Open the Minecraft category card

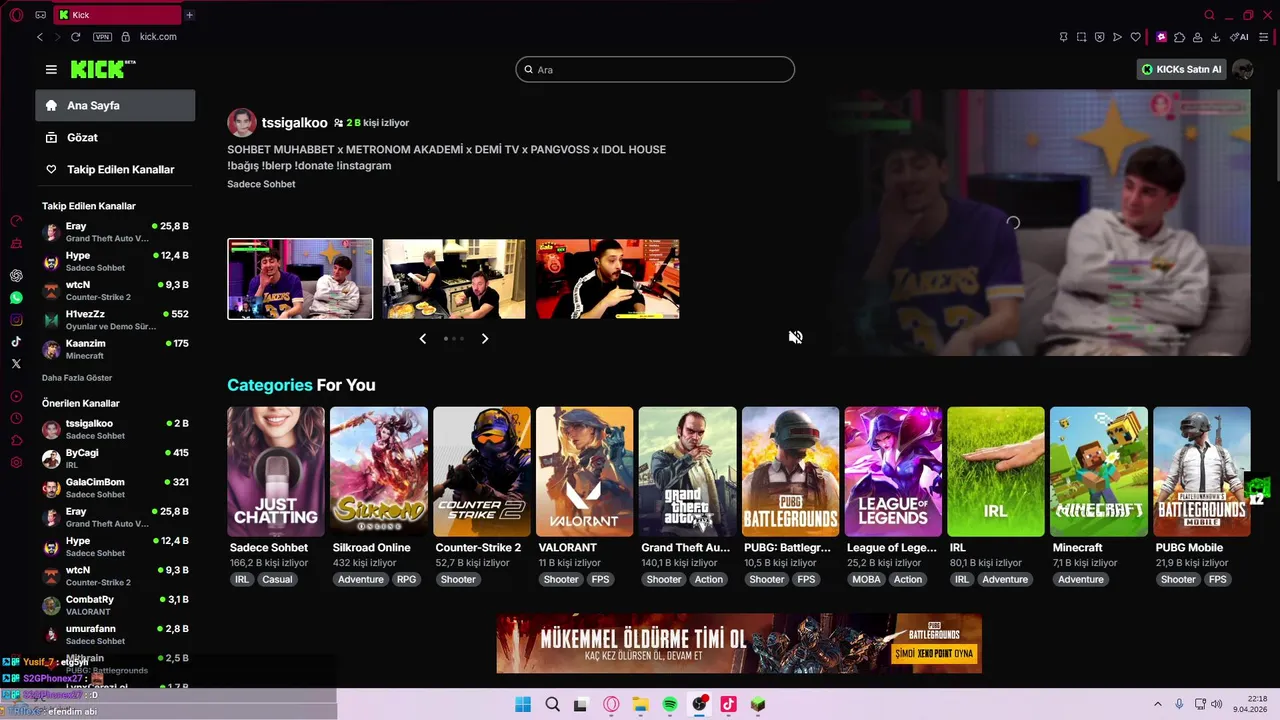tap(1099, 471)
